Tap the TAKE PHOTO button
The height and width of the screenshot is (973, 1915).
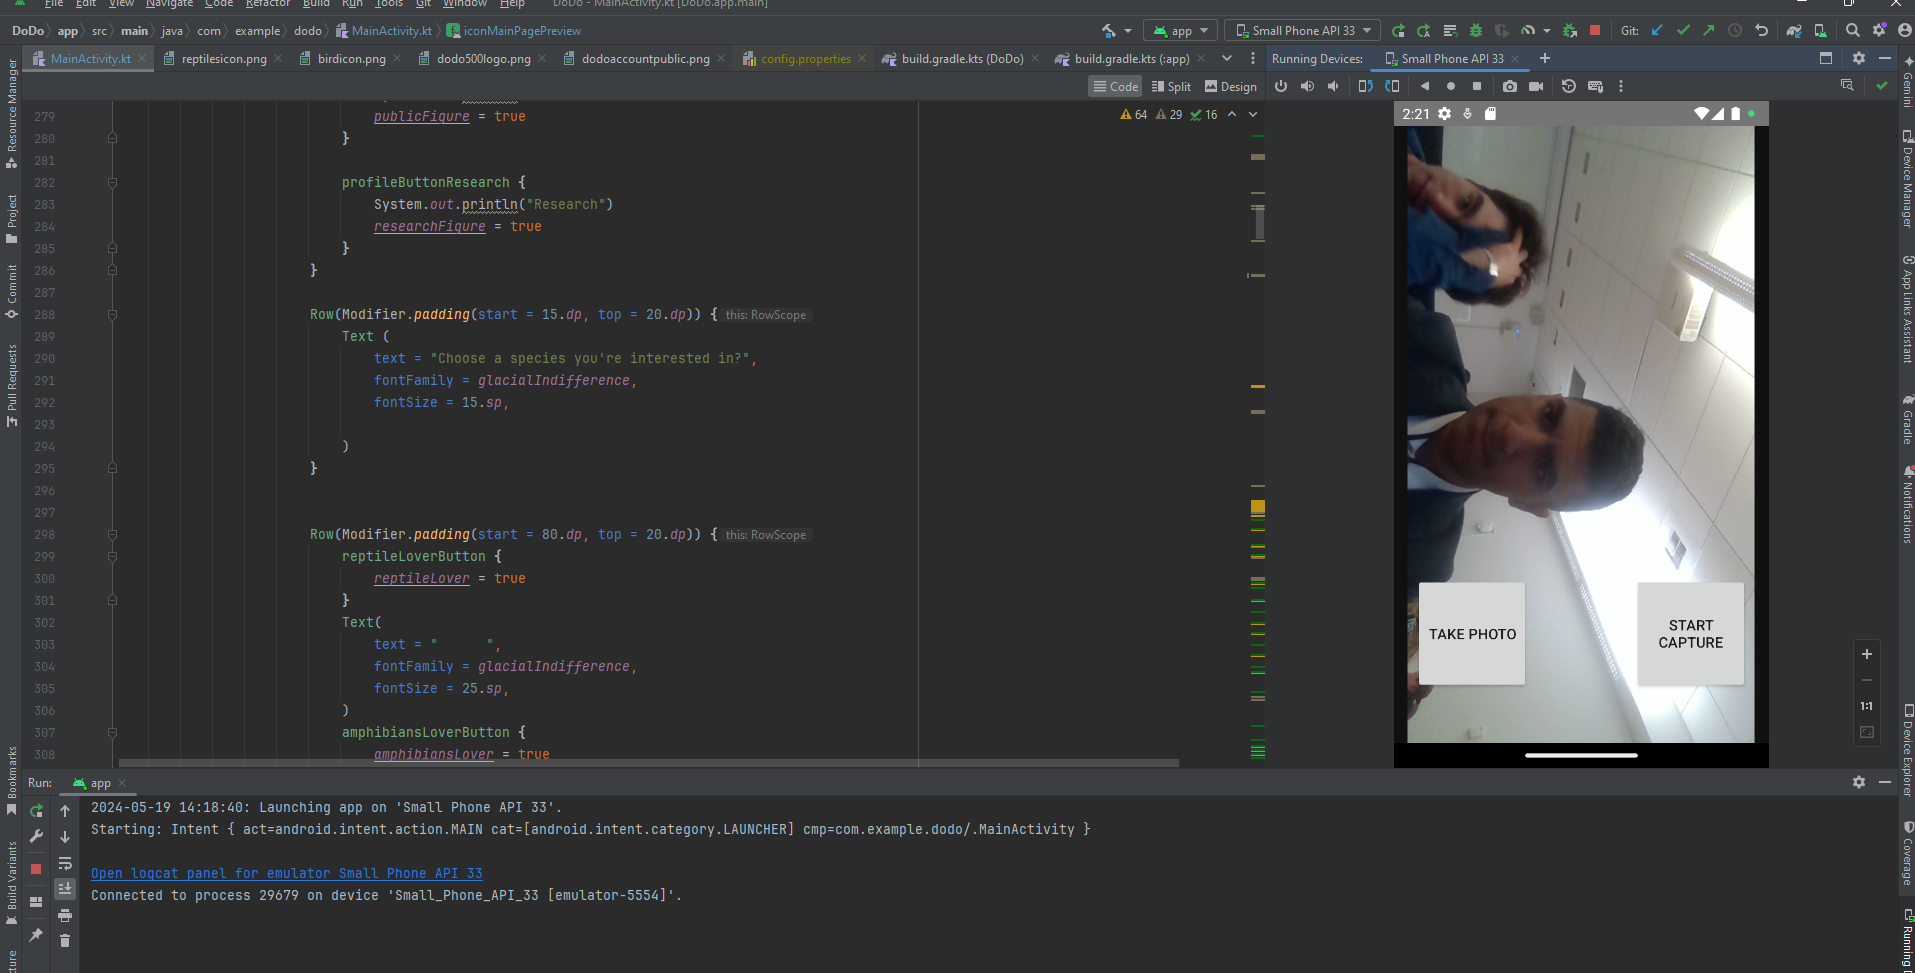1472,634
